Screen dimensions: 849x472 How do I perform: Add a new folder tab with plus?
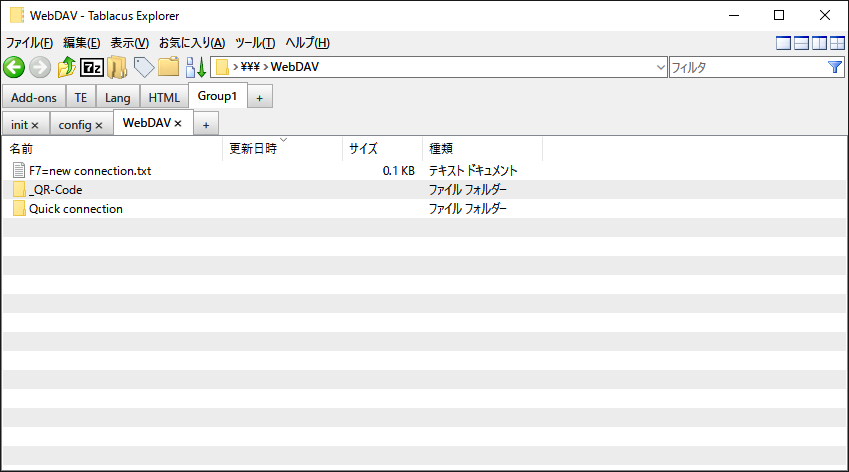(206, 125)
